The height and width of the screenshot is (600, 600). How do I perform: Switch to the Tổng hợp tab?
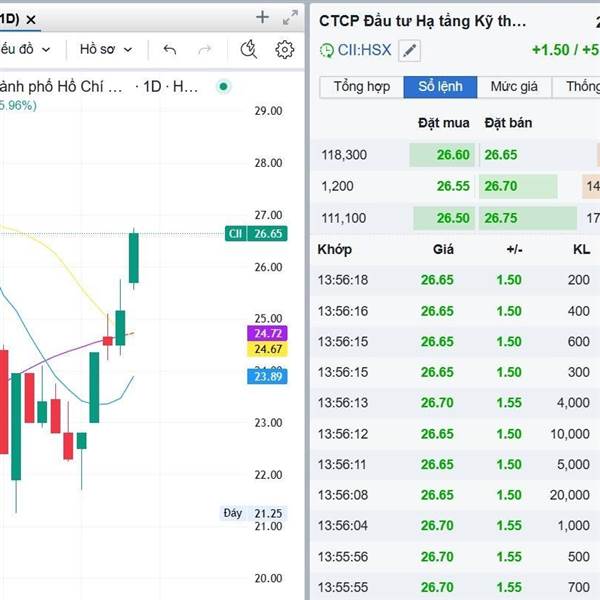coord(361,87)
